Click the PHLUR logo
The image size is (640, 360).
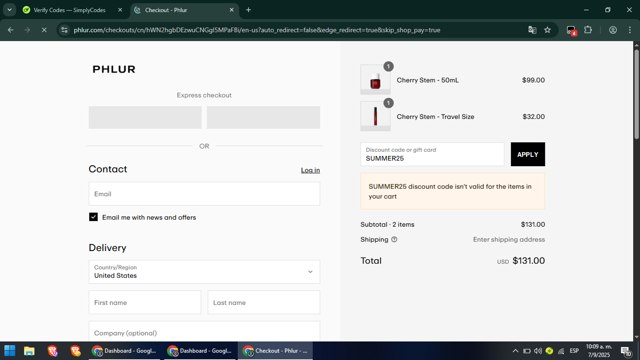114,69
